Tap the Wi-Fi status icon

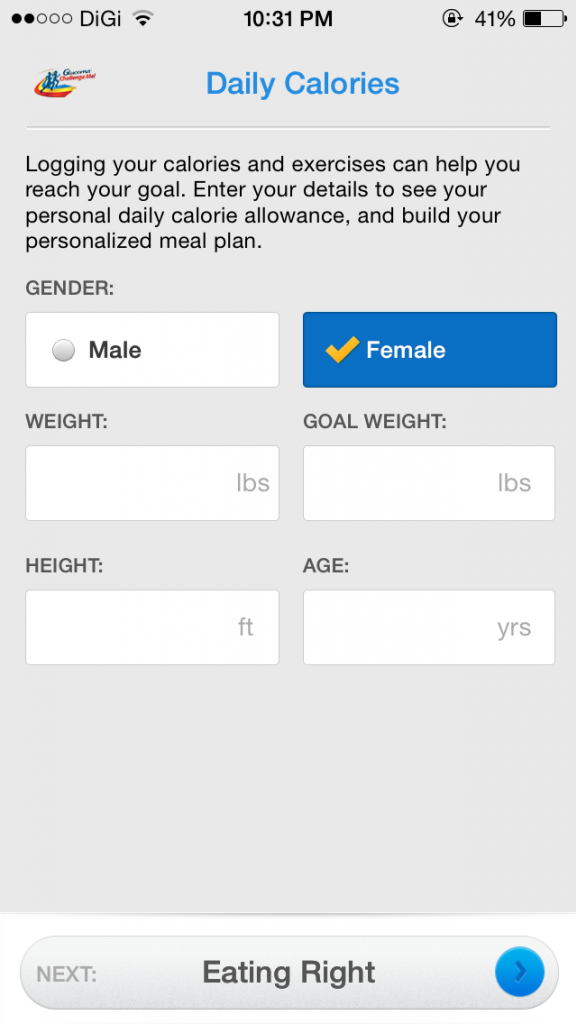(142, 18)
